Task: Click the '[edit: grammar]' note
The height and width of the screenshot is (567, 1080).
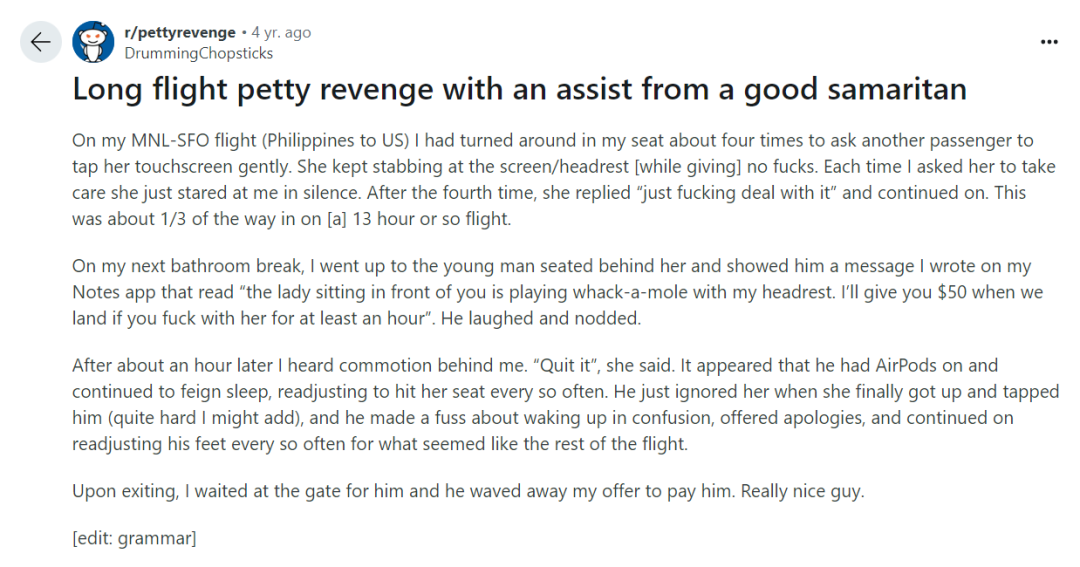Action: (x=134, y=538)
